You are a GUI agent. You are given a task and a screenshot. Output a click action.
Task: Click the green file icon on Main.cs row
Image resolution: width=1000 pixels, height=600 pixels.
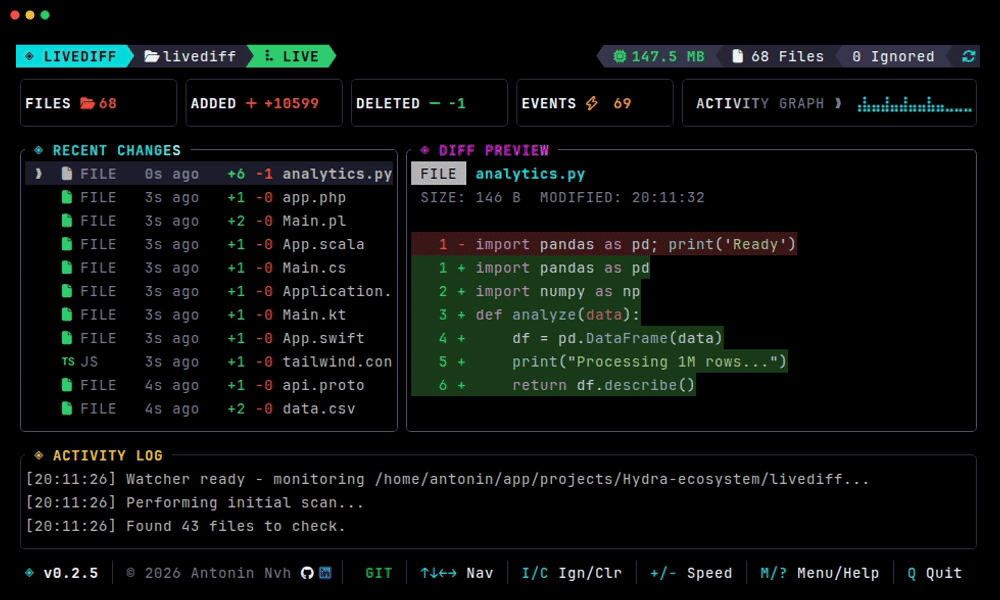point(66,268)
